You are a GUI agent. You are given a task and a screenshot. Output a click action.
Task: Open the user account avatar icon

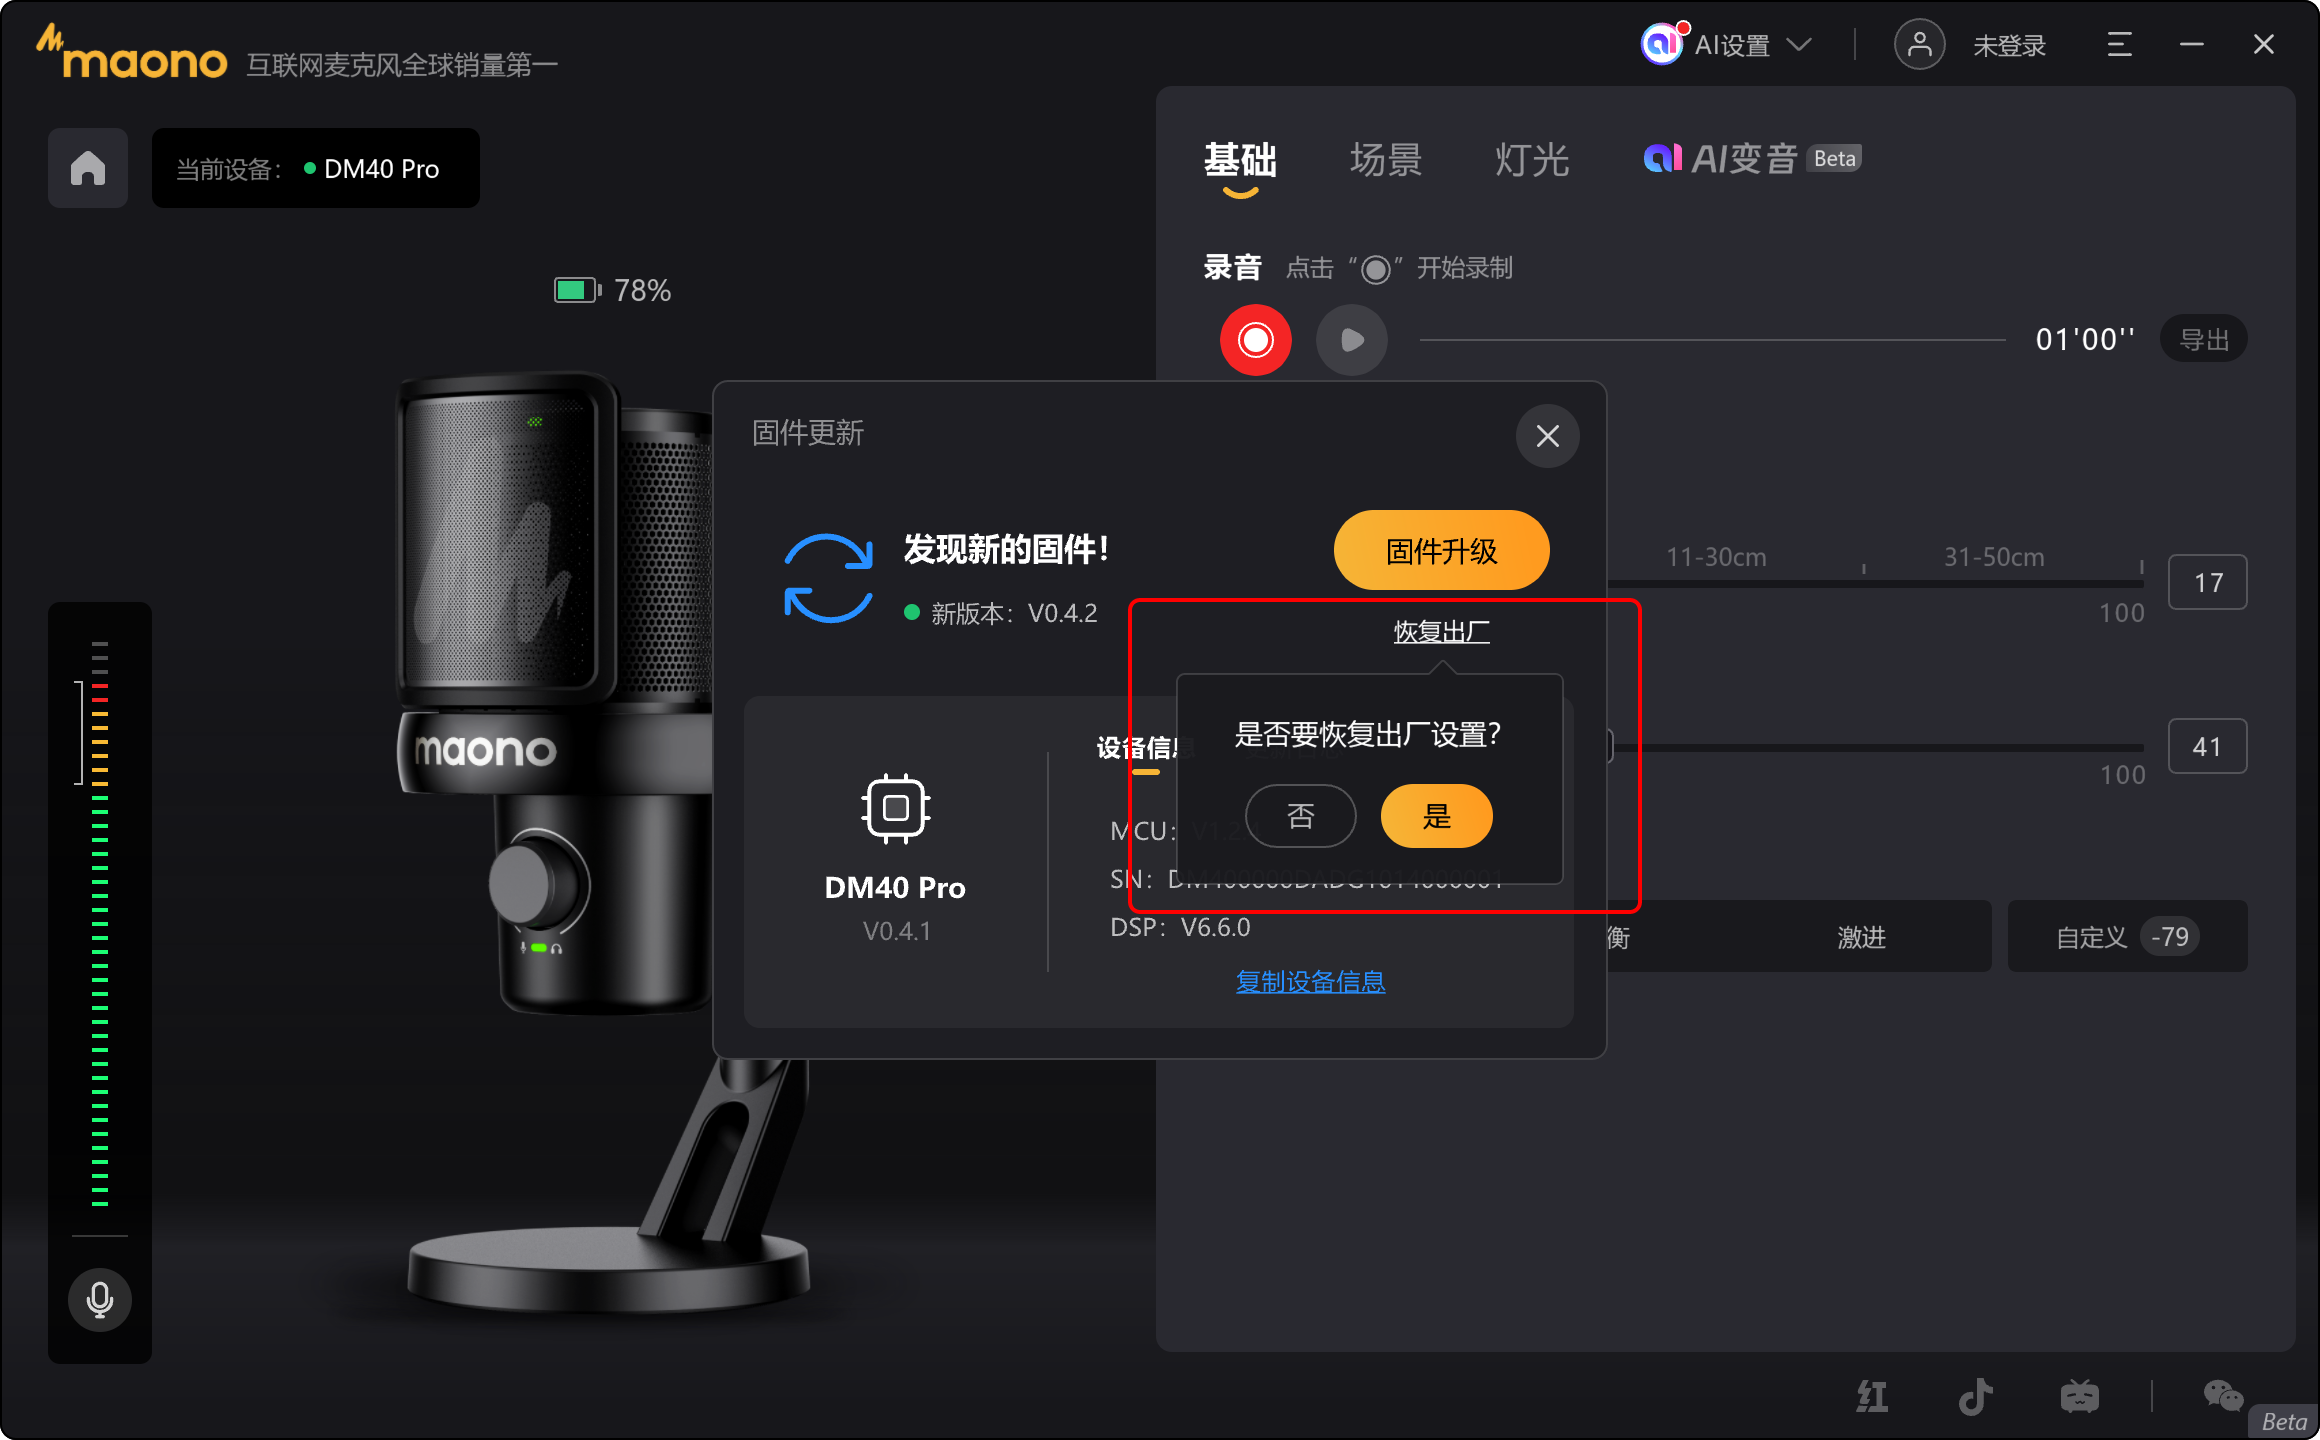(1919, 45)
